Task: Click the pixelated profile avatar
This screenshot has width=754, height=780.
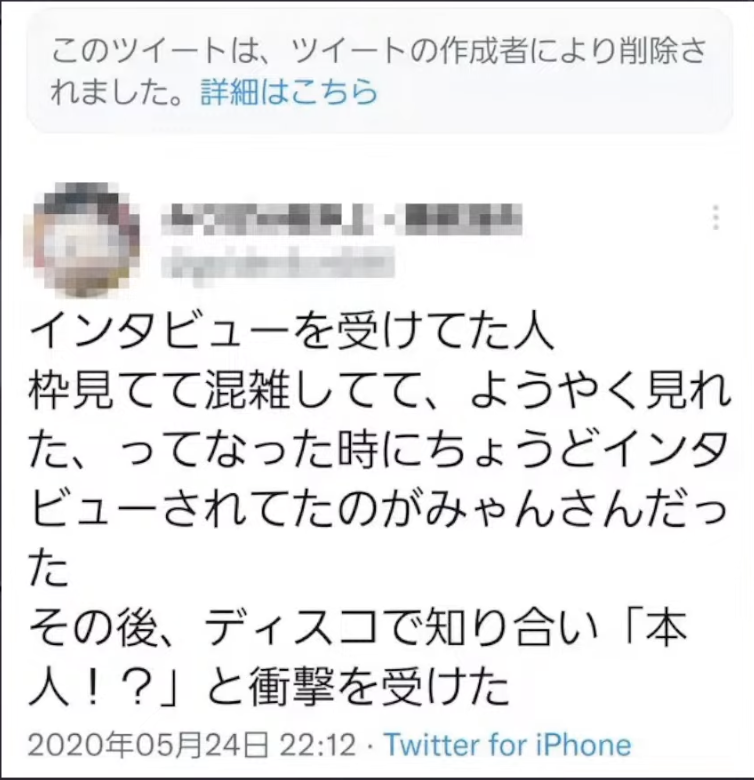Action: click(82, 240)
